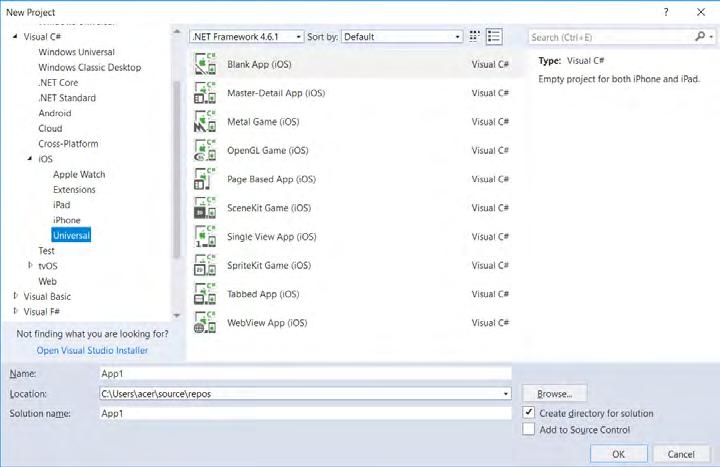This screenshot has width=720, height=467.
Task: Pick the SpriteKit Game (iOS) icon
Action: point(205,265)
